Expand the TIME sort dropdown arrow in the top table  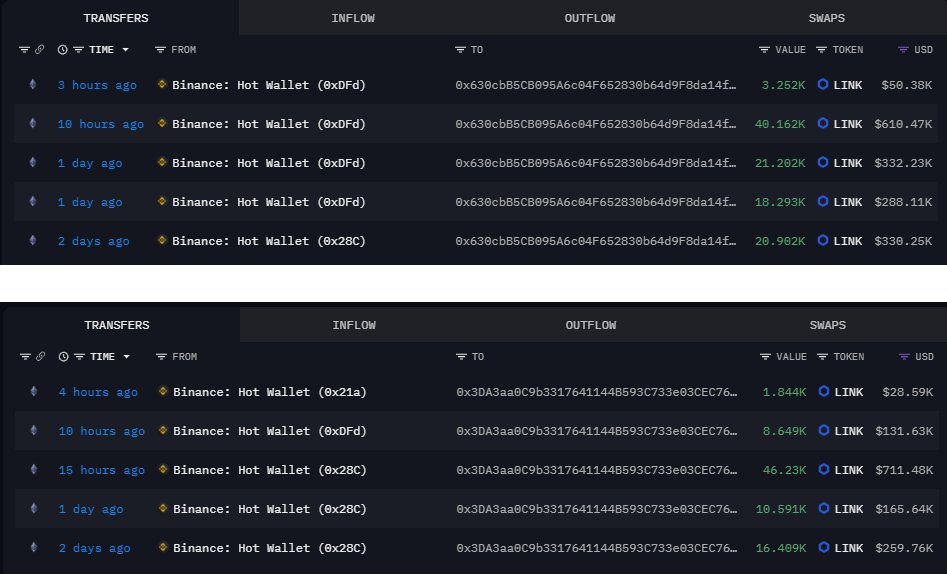pos(125,49)
